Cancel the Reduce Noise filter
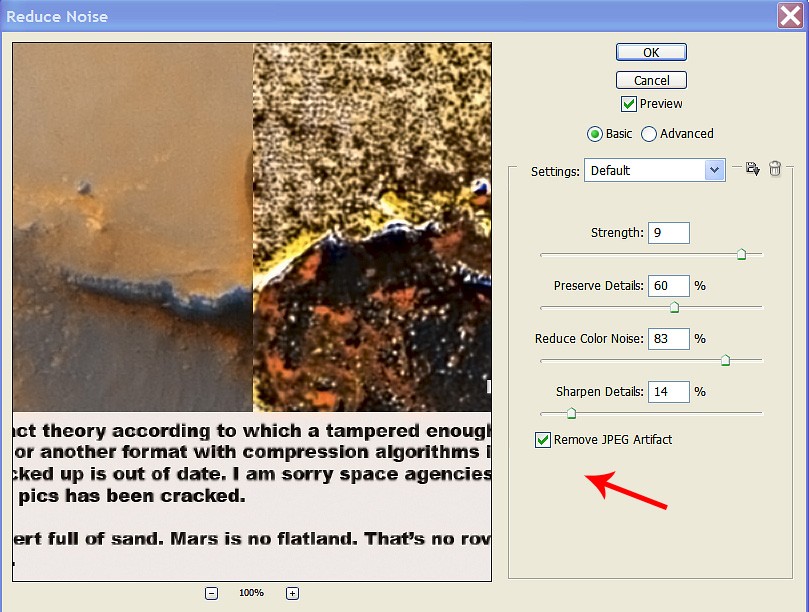Viewport: 809px width, 612px height. pos(651,80)
